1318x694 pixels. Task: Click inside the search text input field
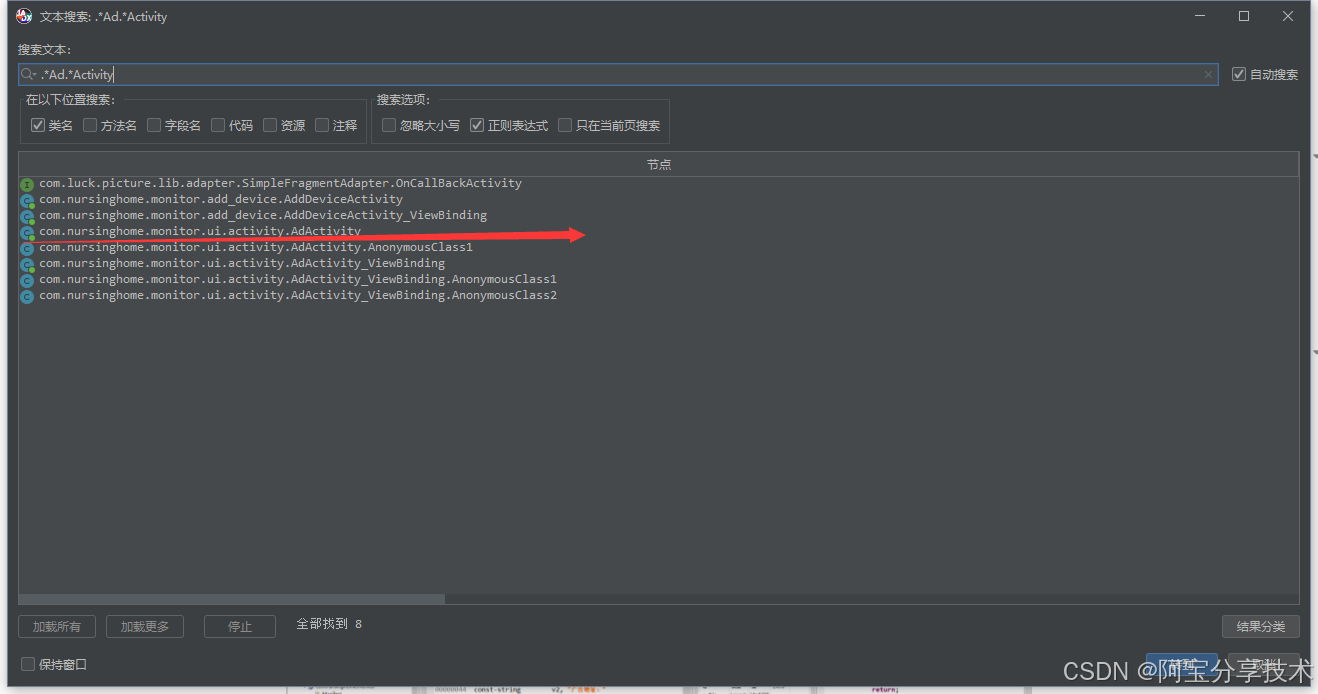(618, 75)
